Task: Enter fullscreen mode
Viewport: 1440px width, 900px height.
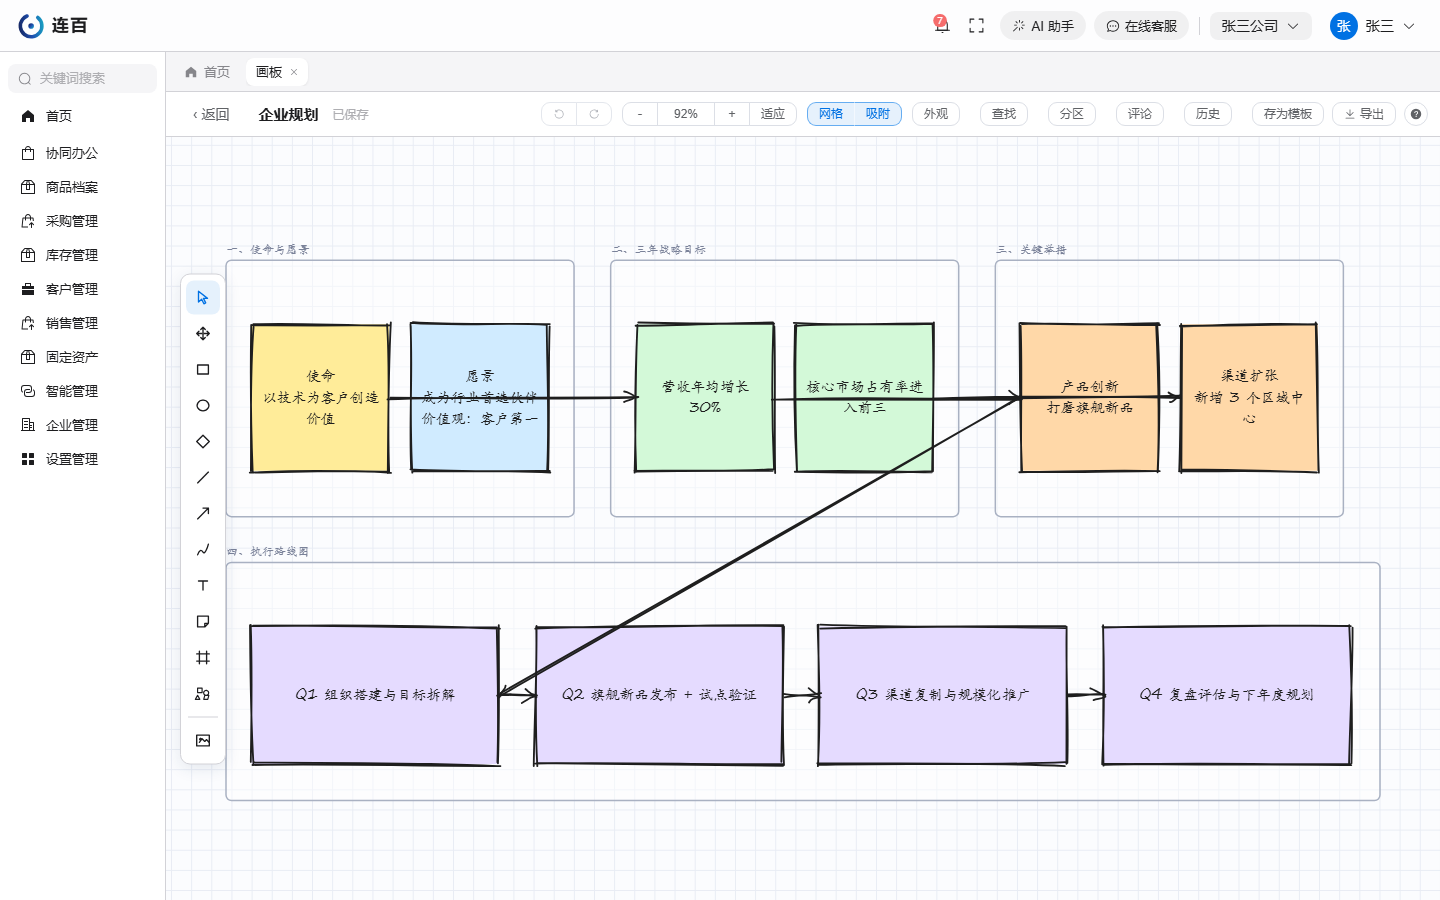Action: pos(977,26)
